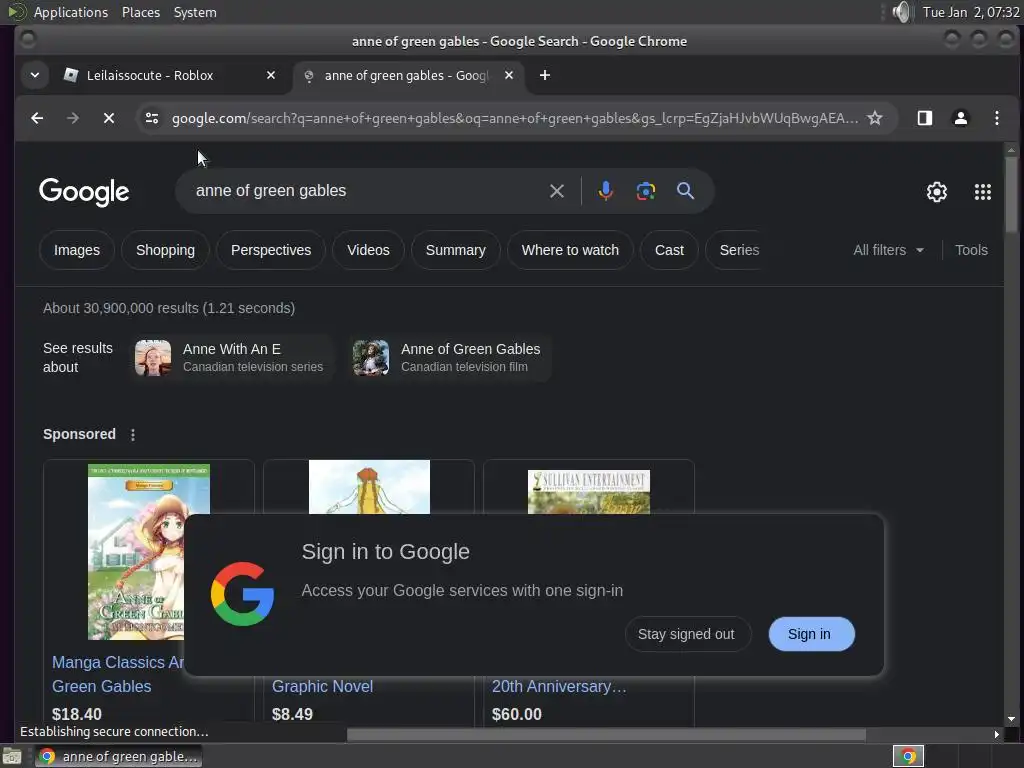Open new tab with plus button
The image size is (1024, 768).
[x=545, y=76]
